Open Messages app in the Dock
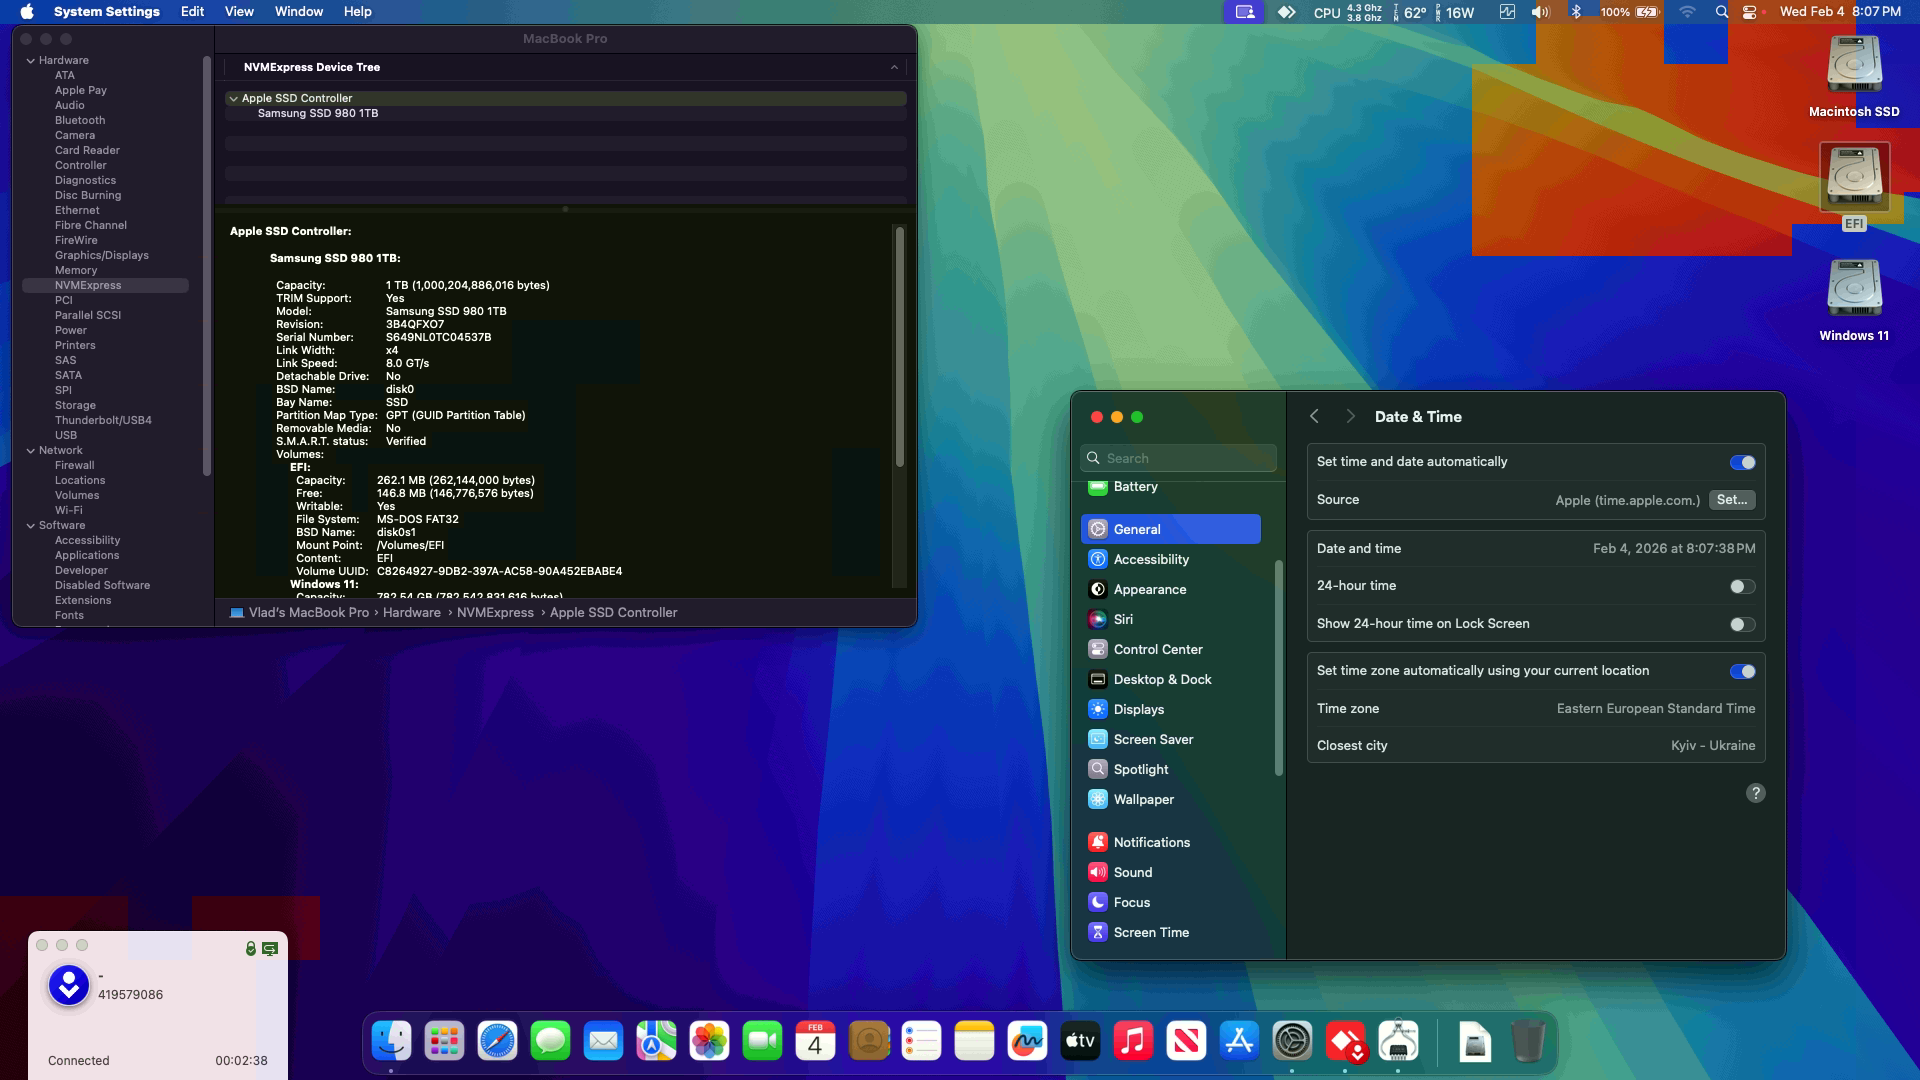 (550, 1041)
